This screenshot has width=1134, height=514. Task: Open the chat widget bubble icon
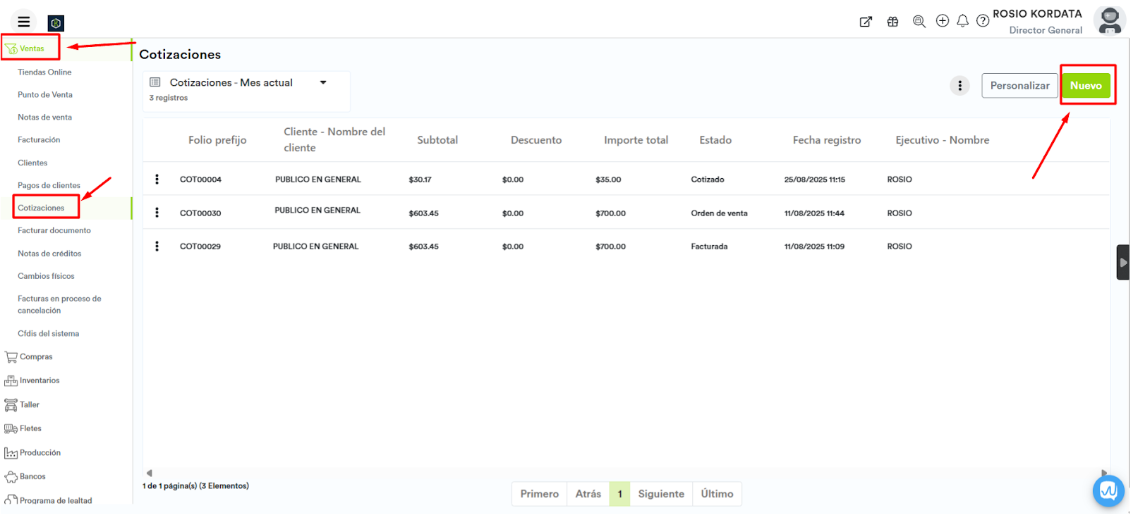[1108, 490]
